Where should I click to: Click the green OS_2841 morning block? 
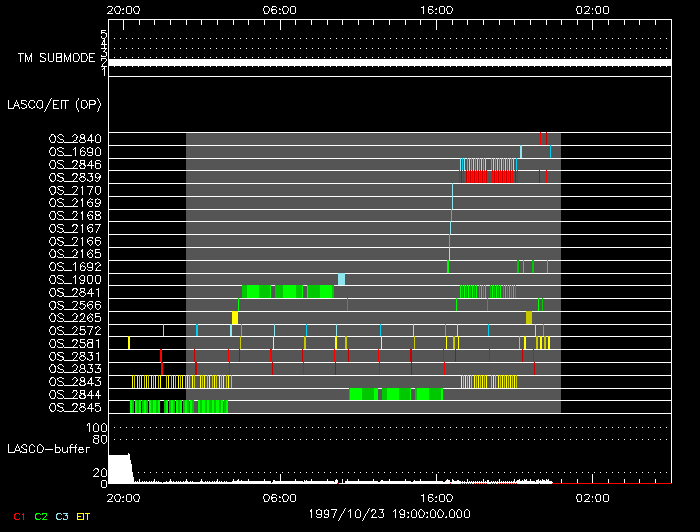(x=288, y=292)
